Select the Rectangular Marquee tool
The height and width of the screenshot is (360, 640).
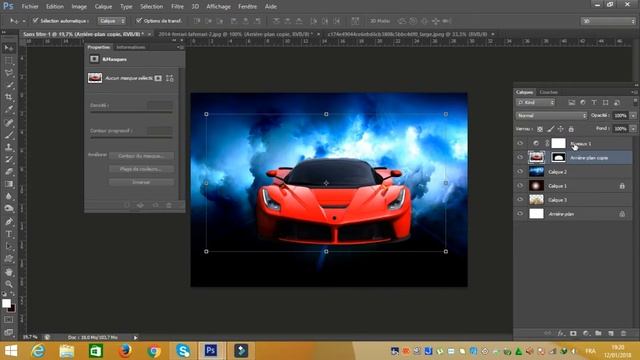click(x=9, y=61)
